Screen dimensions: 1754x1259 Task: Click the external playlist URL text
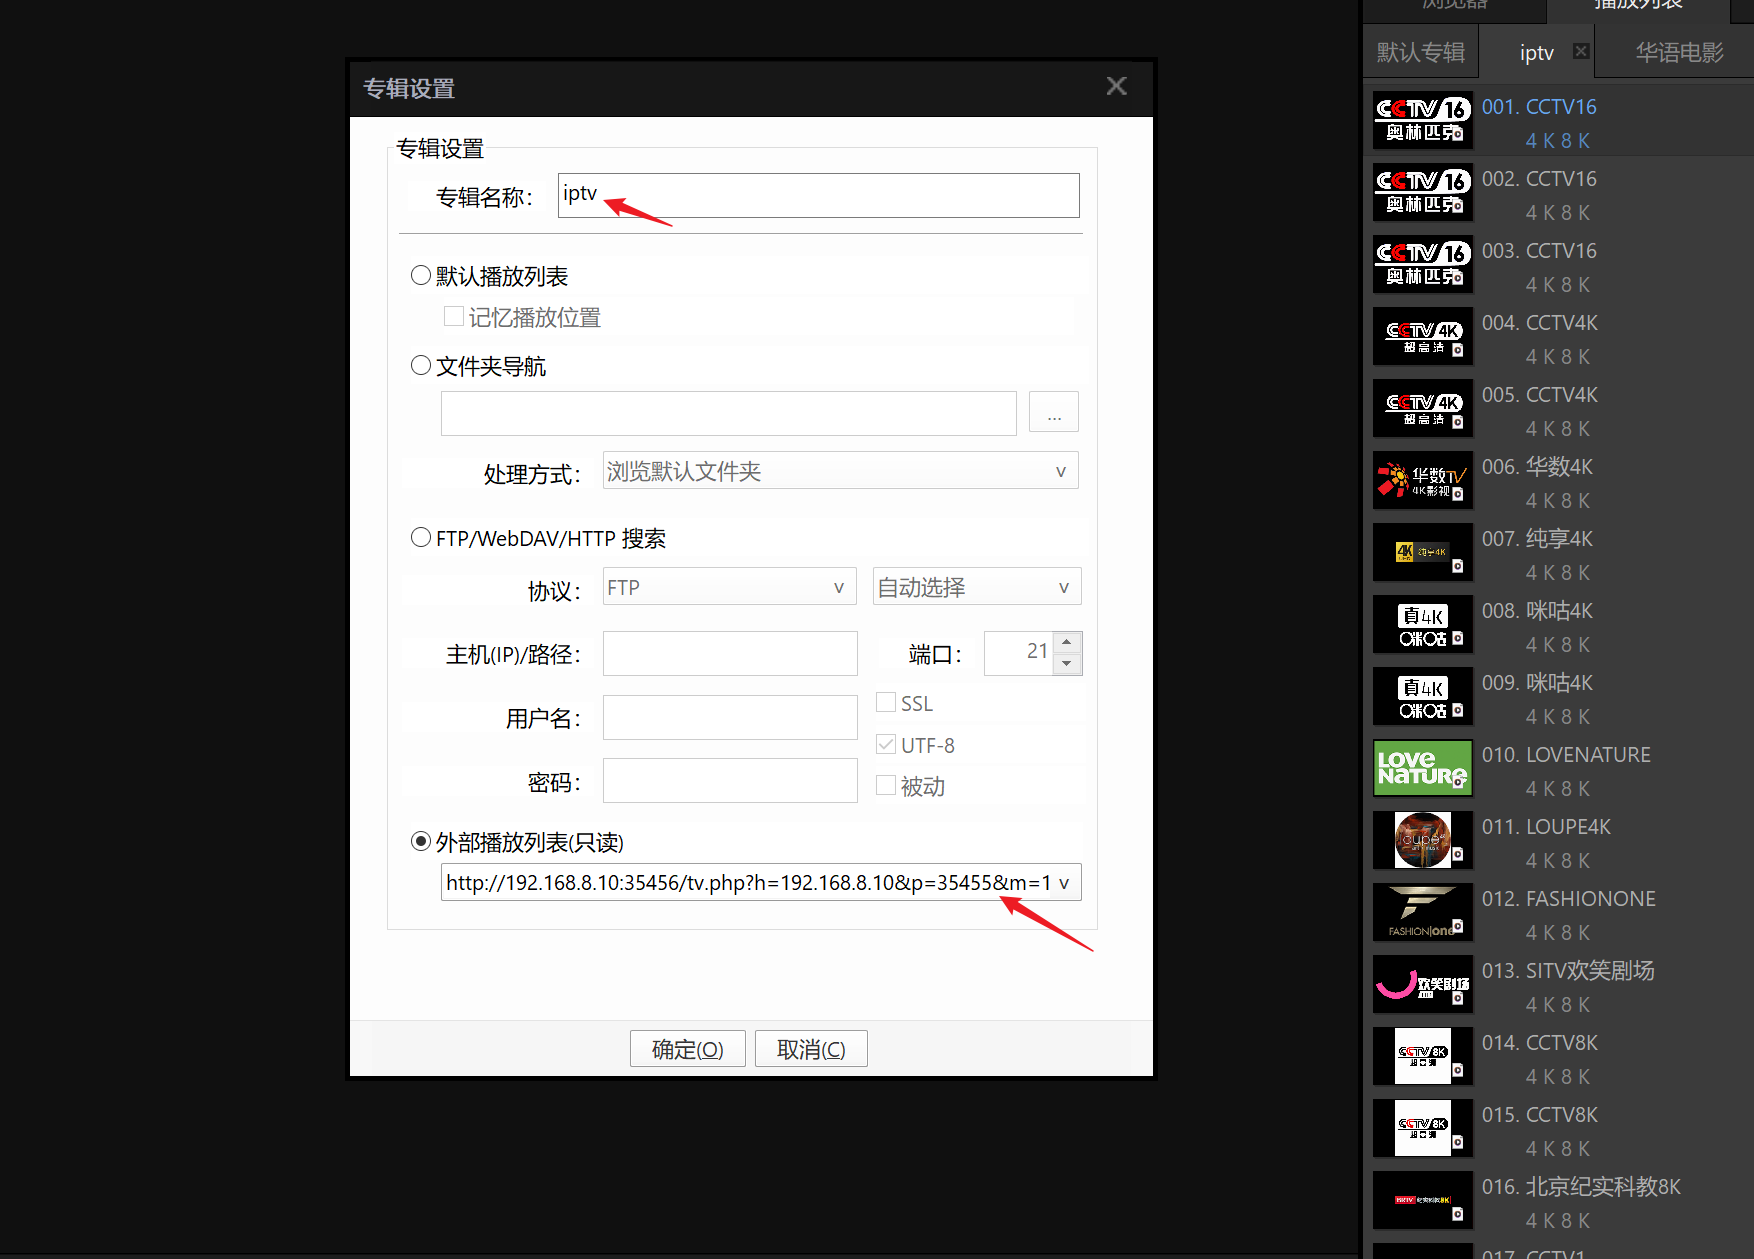pyautogui.click(x=748, y=883)
